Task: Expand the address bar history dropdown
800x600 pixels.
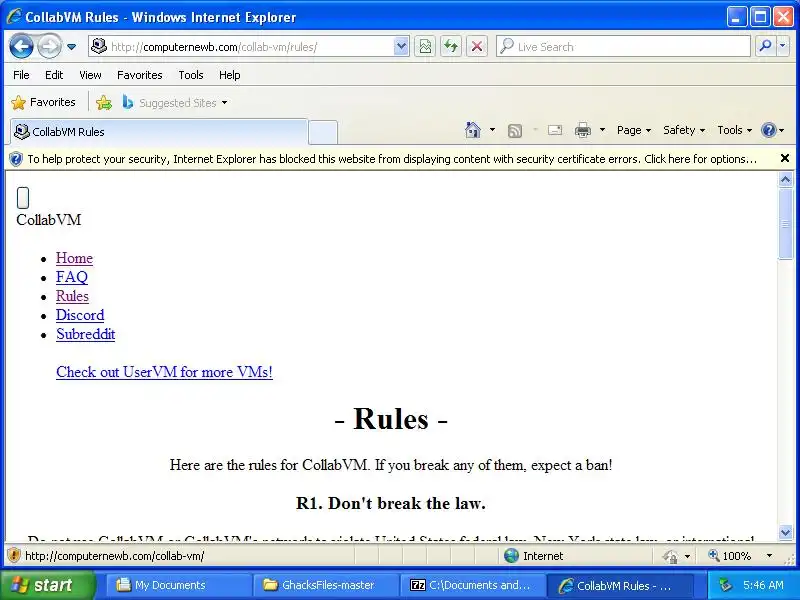Action: 402,47
